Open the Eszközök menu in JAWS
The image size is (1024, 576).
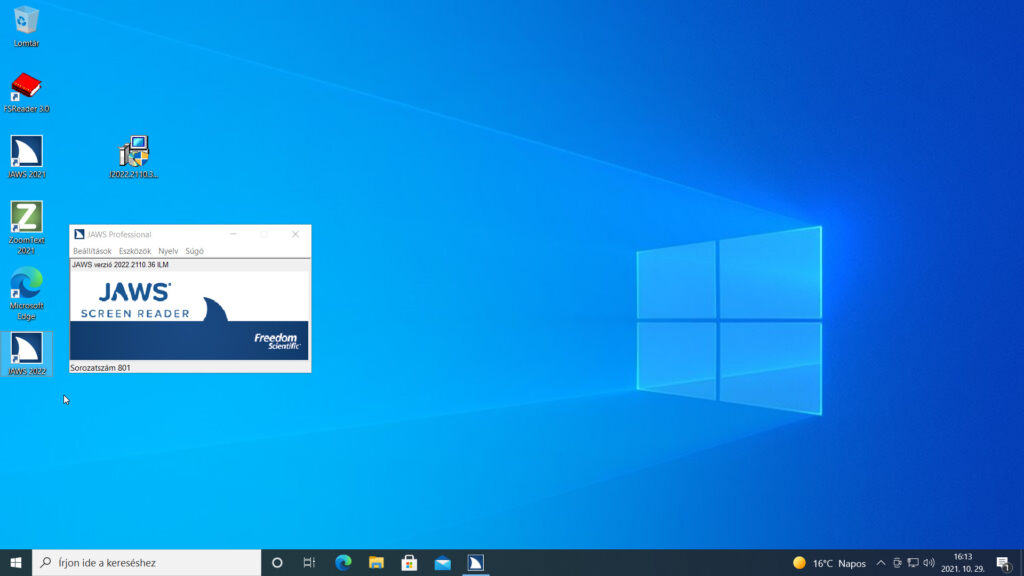coord(135,251)
